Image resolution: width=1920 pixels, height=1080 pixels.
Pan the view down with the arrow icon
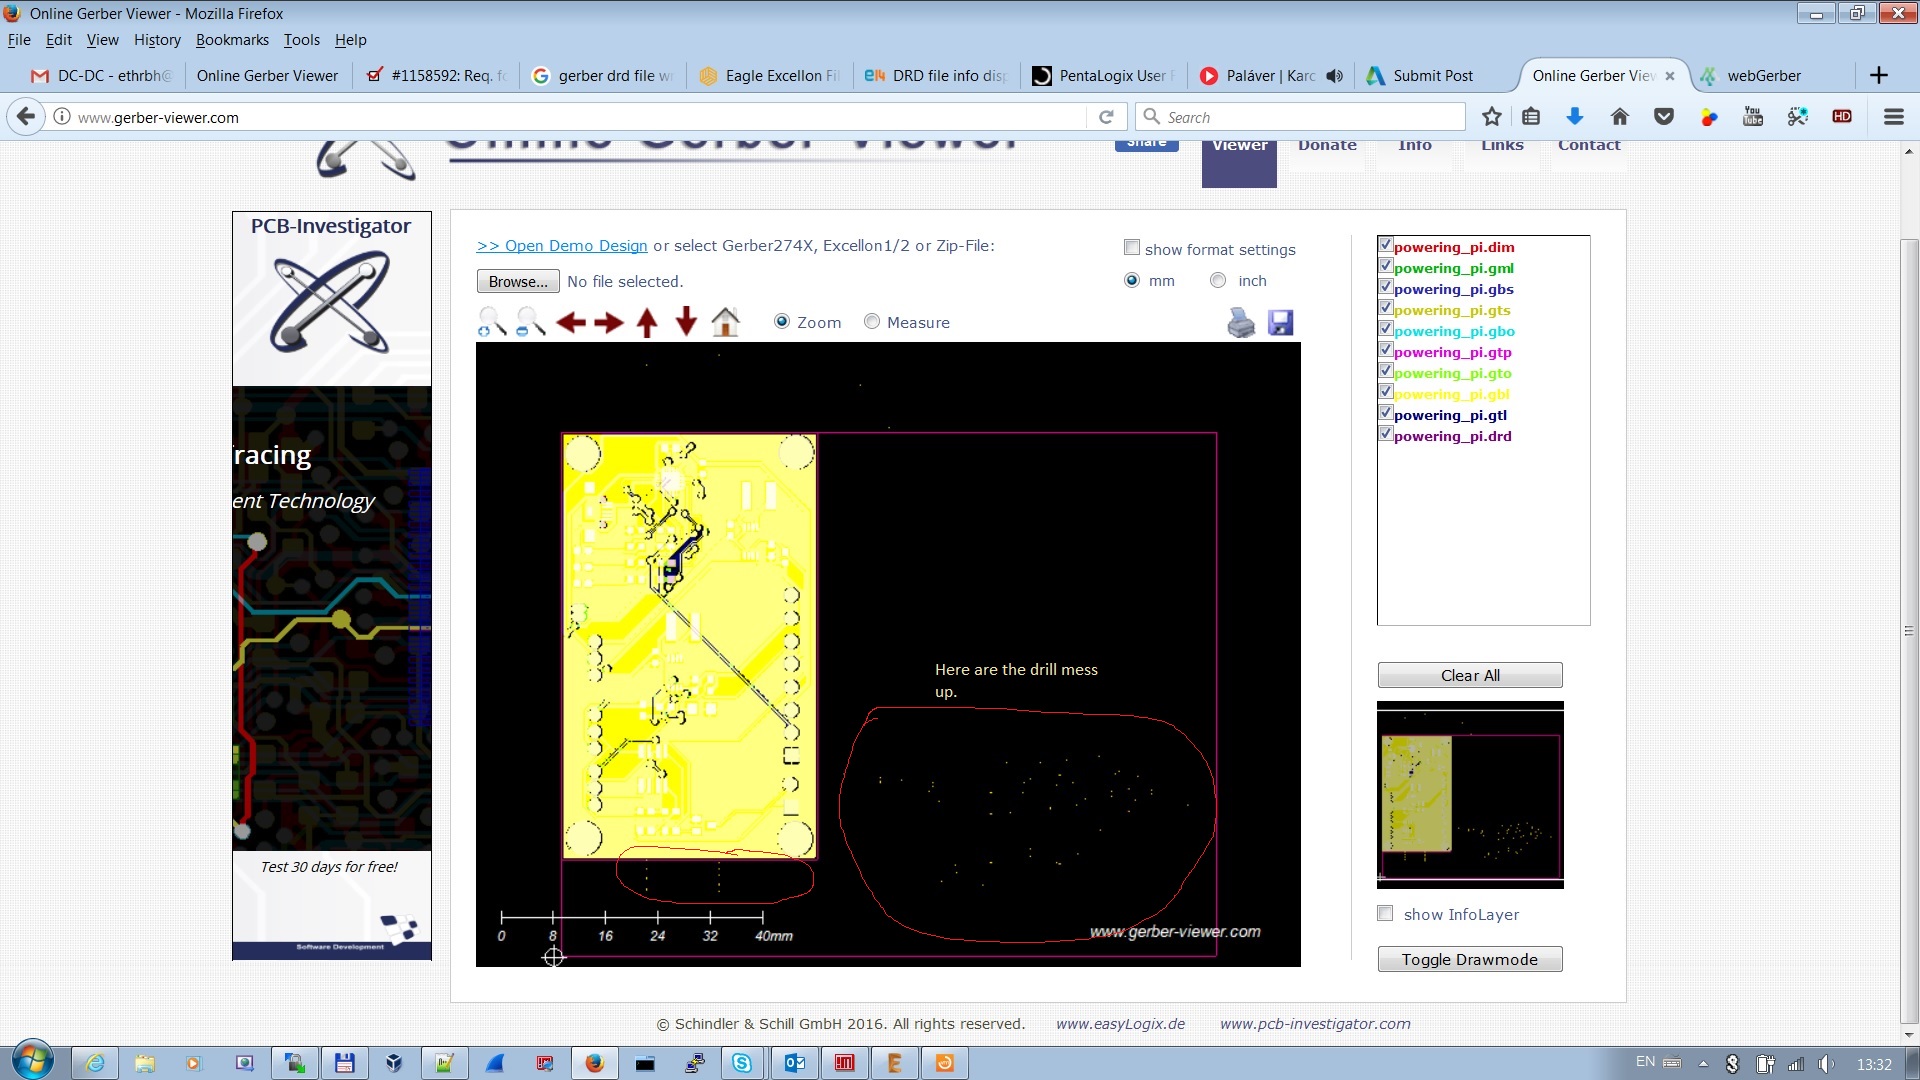686,322
